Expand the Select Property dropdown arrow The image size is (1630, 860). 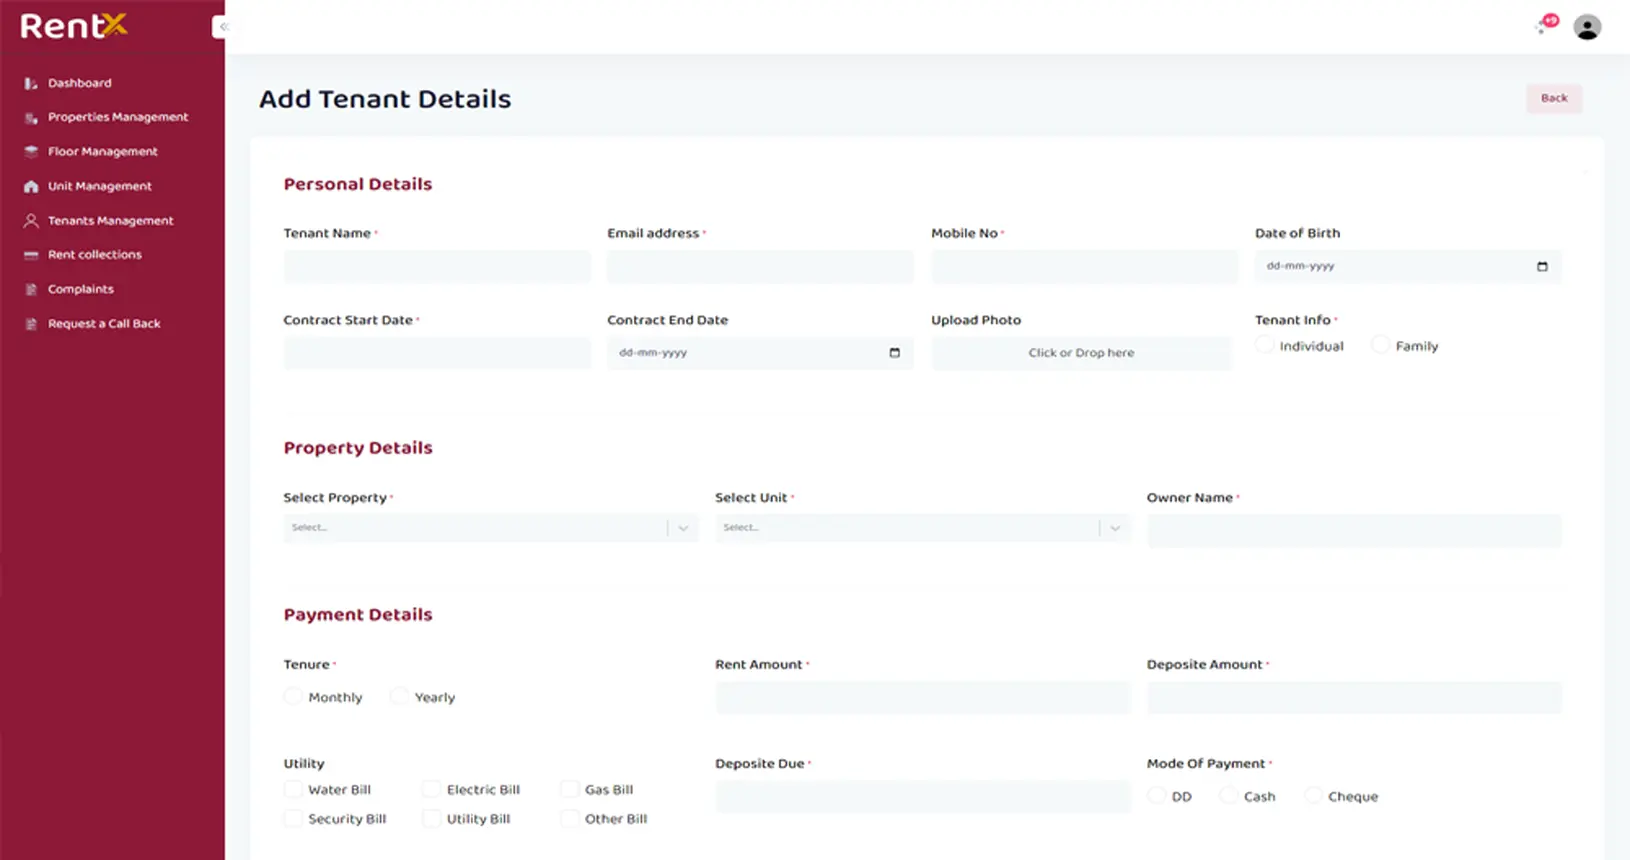pyautogui.click(x=683, y=528)
